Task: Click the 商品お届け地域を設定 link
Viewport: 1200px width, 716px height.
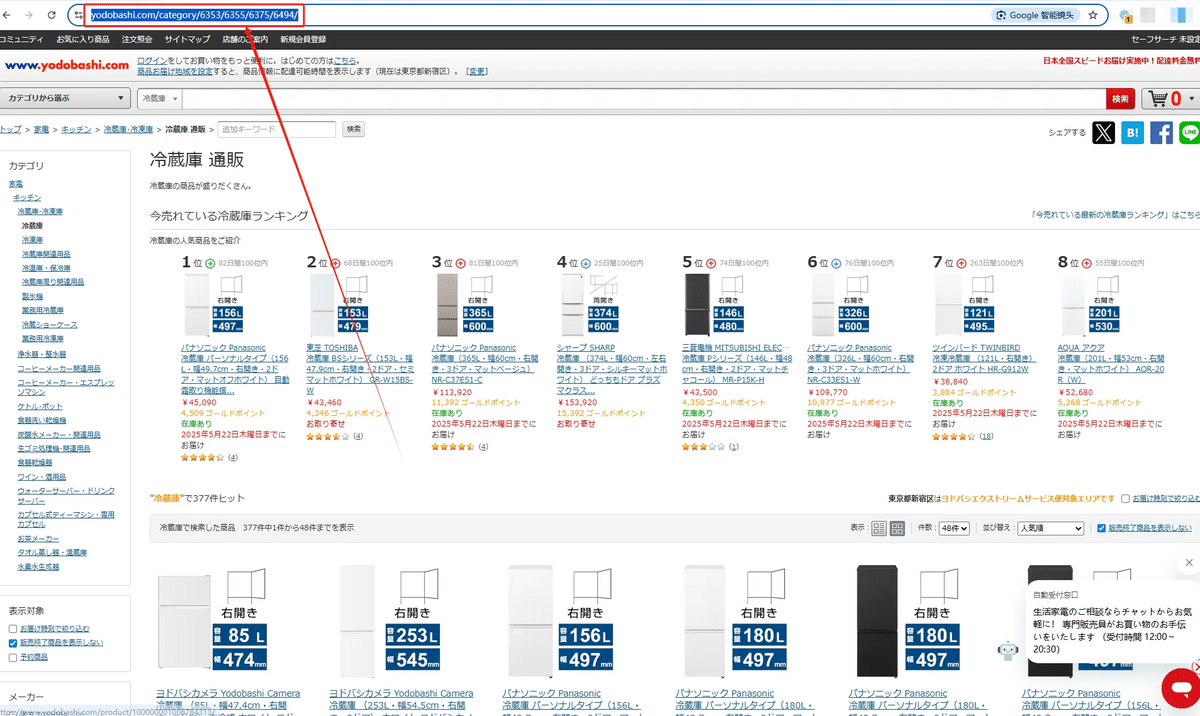Action: (x=174, y=71)
